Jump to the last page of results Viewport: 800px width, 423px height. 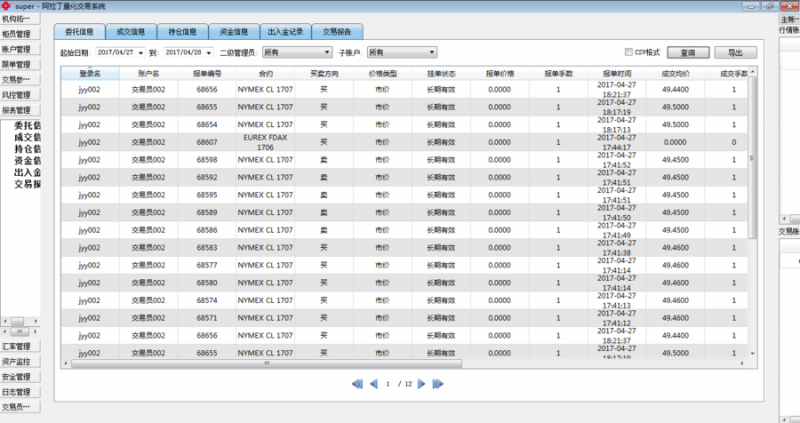(438, 384)
